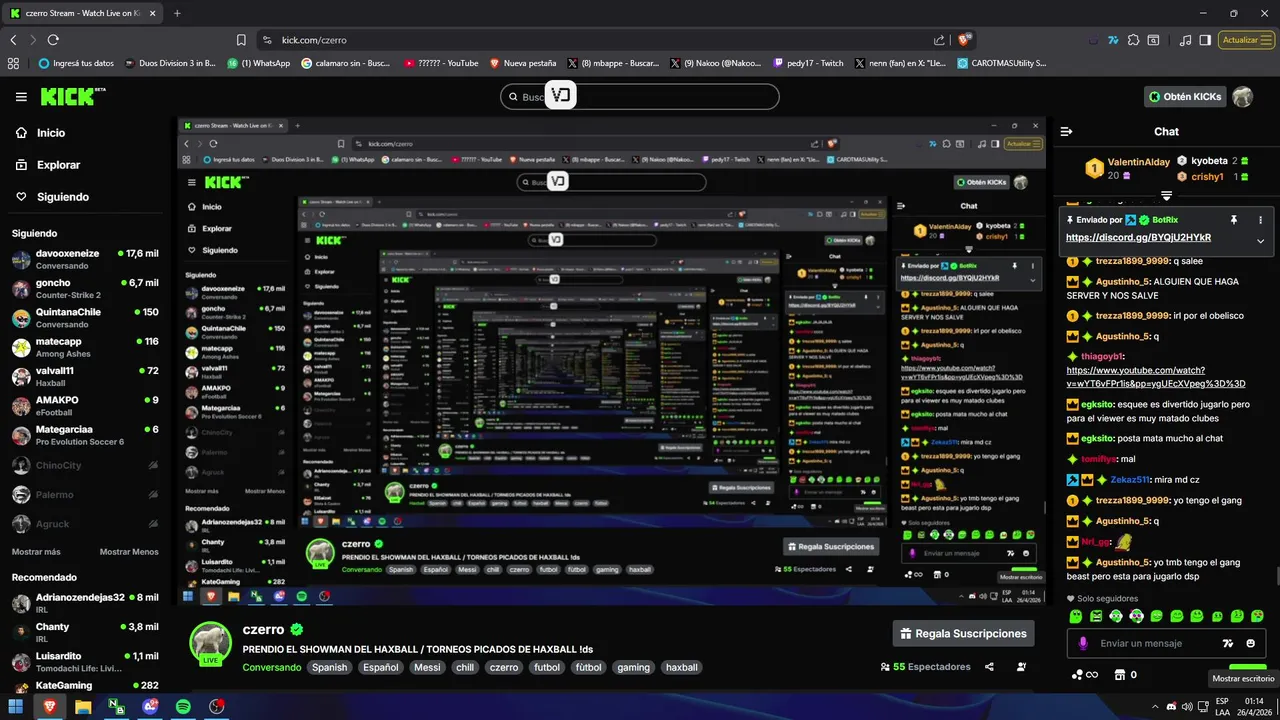Go to Inicio in the sidebar
This screenshot has height=720, width=1280.
coord(40,133)
